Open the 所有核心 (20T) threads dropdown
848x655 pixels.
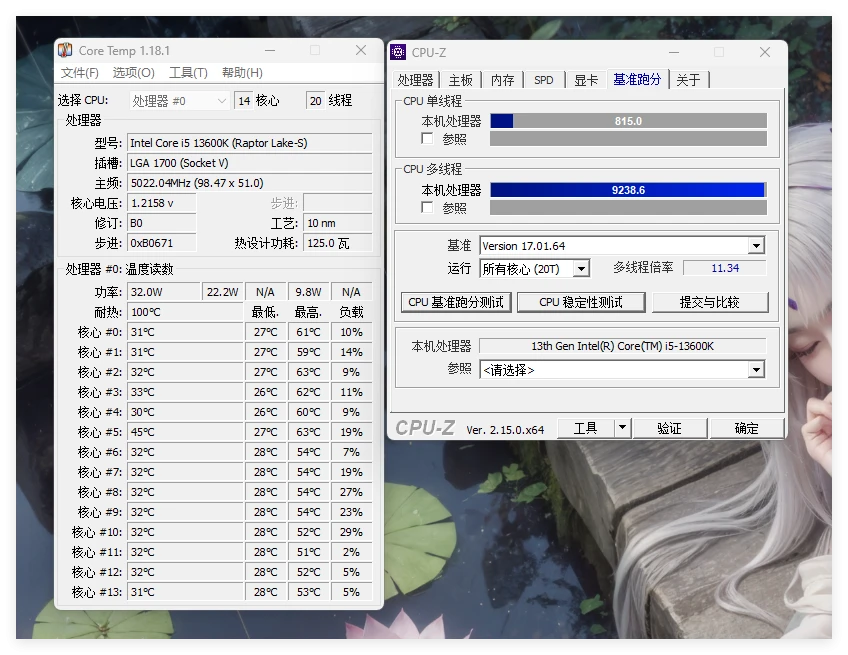(581, 268)
